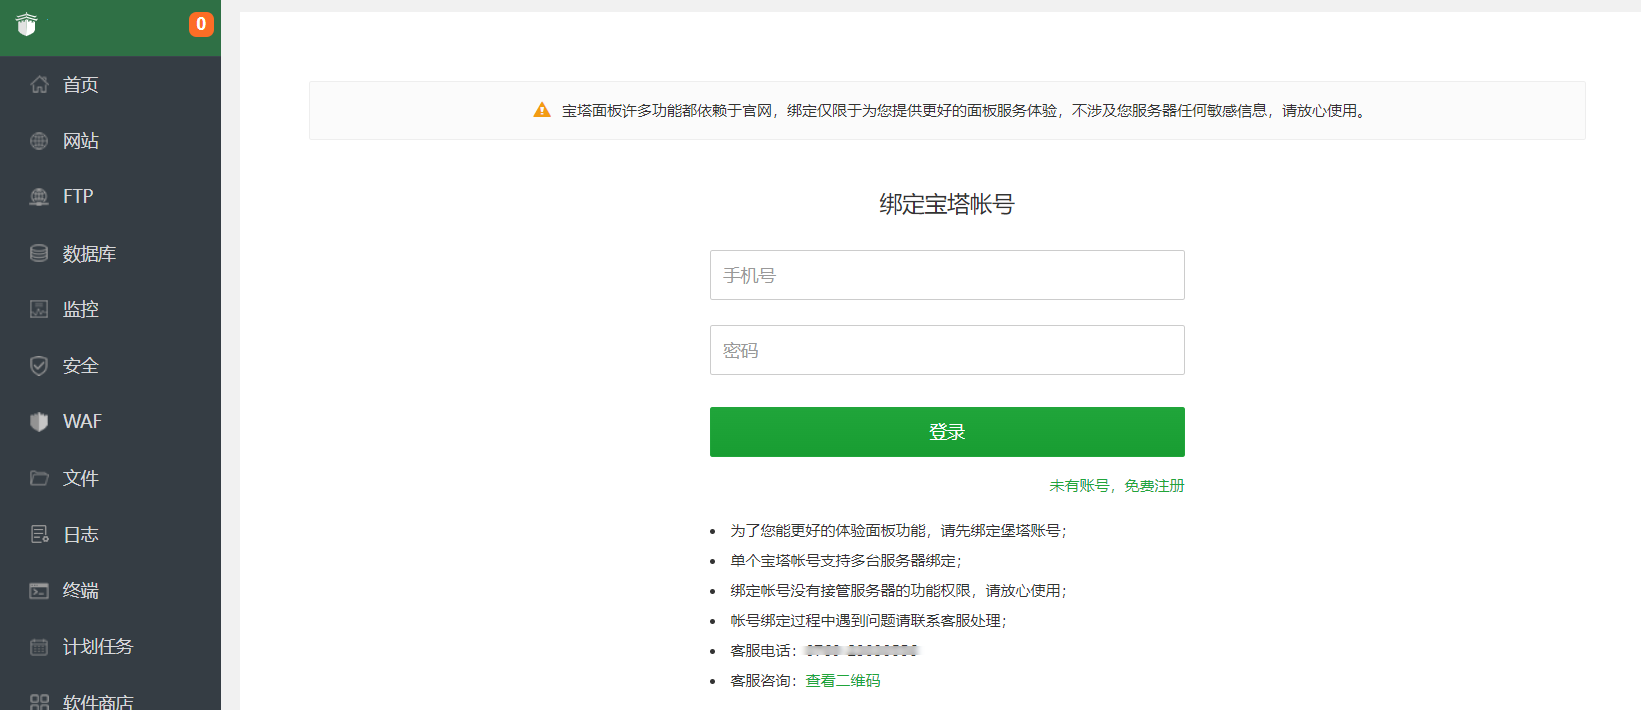Click the monitor chart icon beside 监控
This screenshot has height=710, width=1641.
[39, 309]
